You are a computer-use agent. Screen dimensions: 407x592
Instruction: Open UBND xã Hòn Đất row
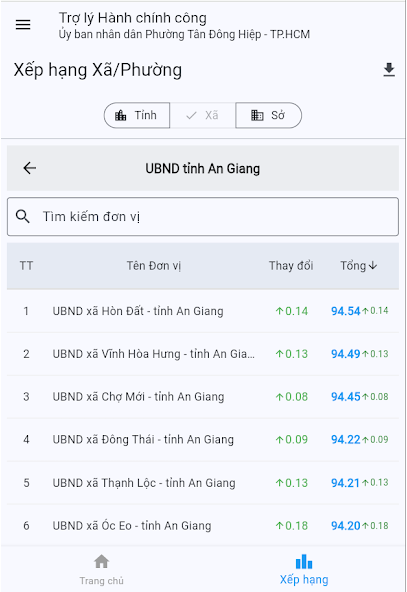203,311
